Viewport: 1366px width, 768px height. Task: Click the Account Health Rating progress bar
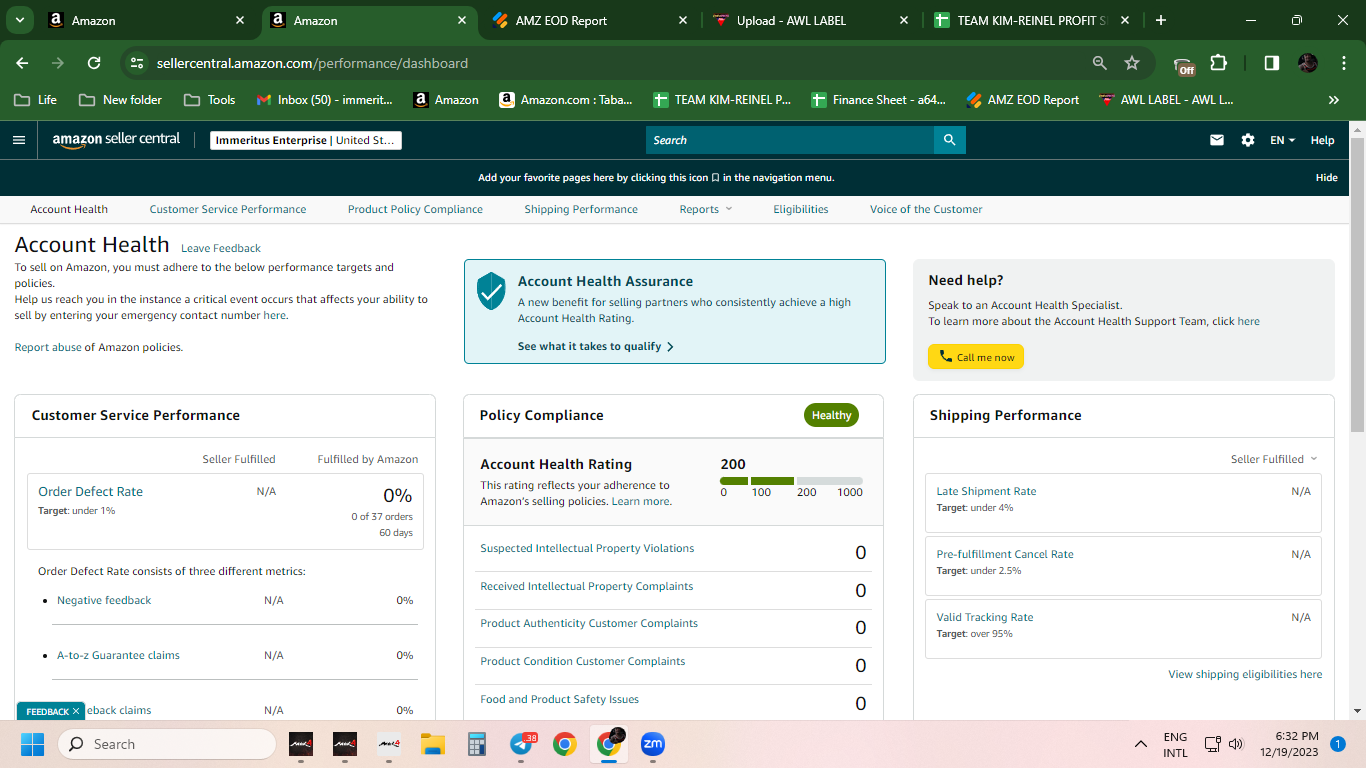point(791,481)
